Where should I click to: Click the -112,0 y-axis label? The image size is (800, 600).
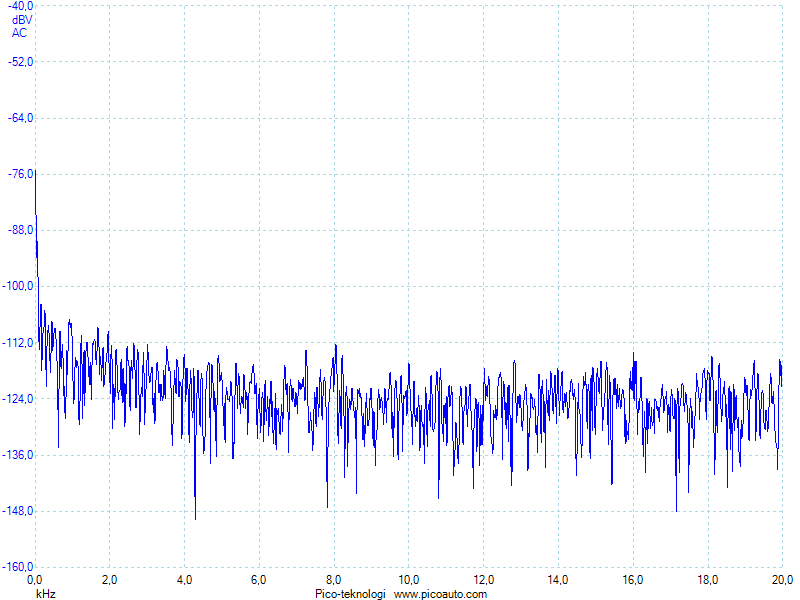[x=18, y=343]
